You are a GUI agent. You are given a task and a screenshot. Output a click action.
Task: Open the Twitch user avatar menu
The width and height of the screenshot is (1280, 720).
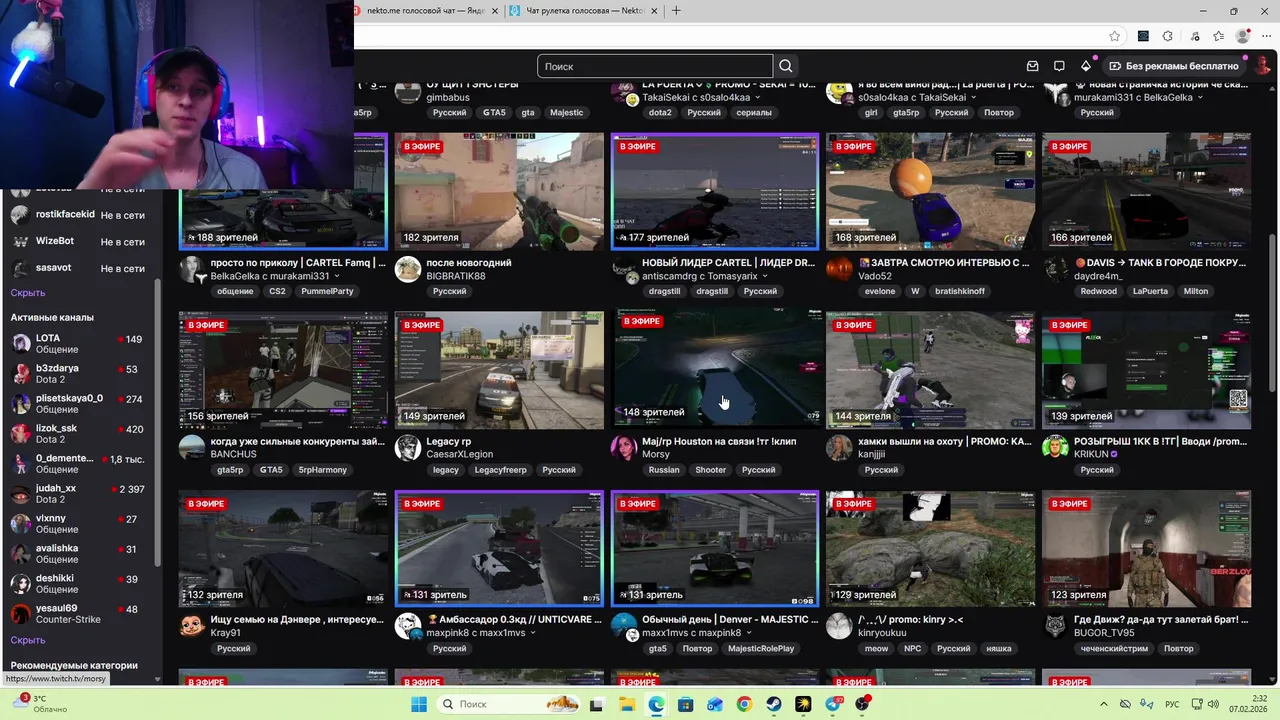point(1260,66)
